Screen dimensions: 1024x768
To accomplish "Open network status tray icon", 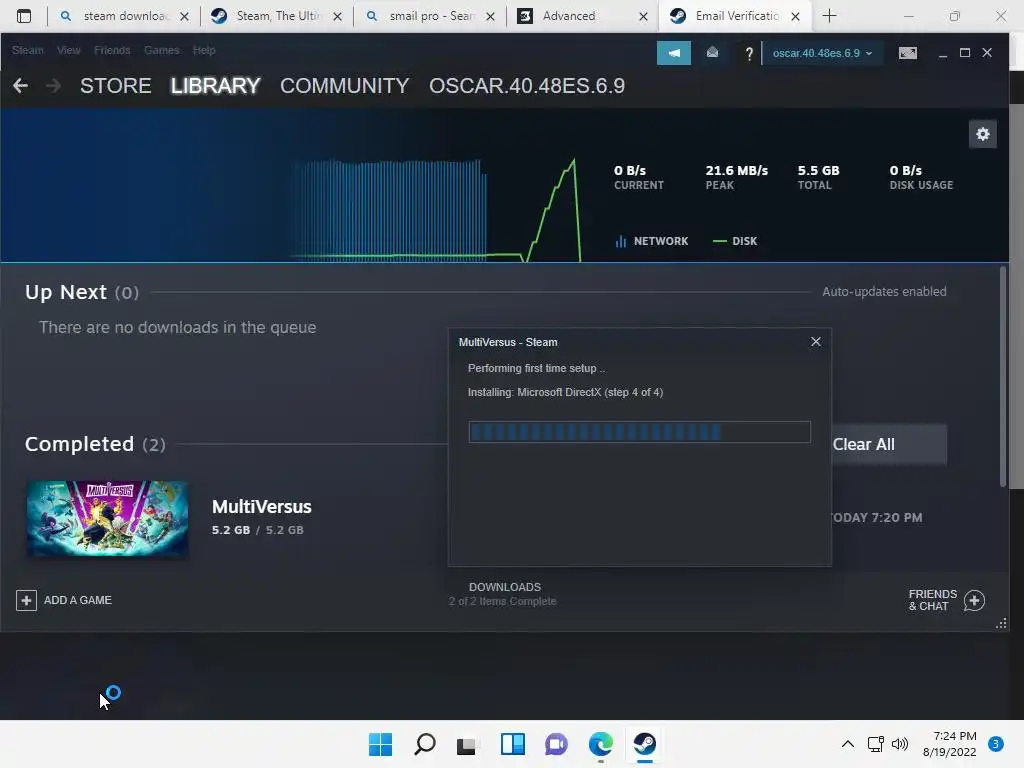I will [x=875, y=744].
